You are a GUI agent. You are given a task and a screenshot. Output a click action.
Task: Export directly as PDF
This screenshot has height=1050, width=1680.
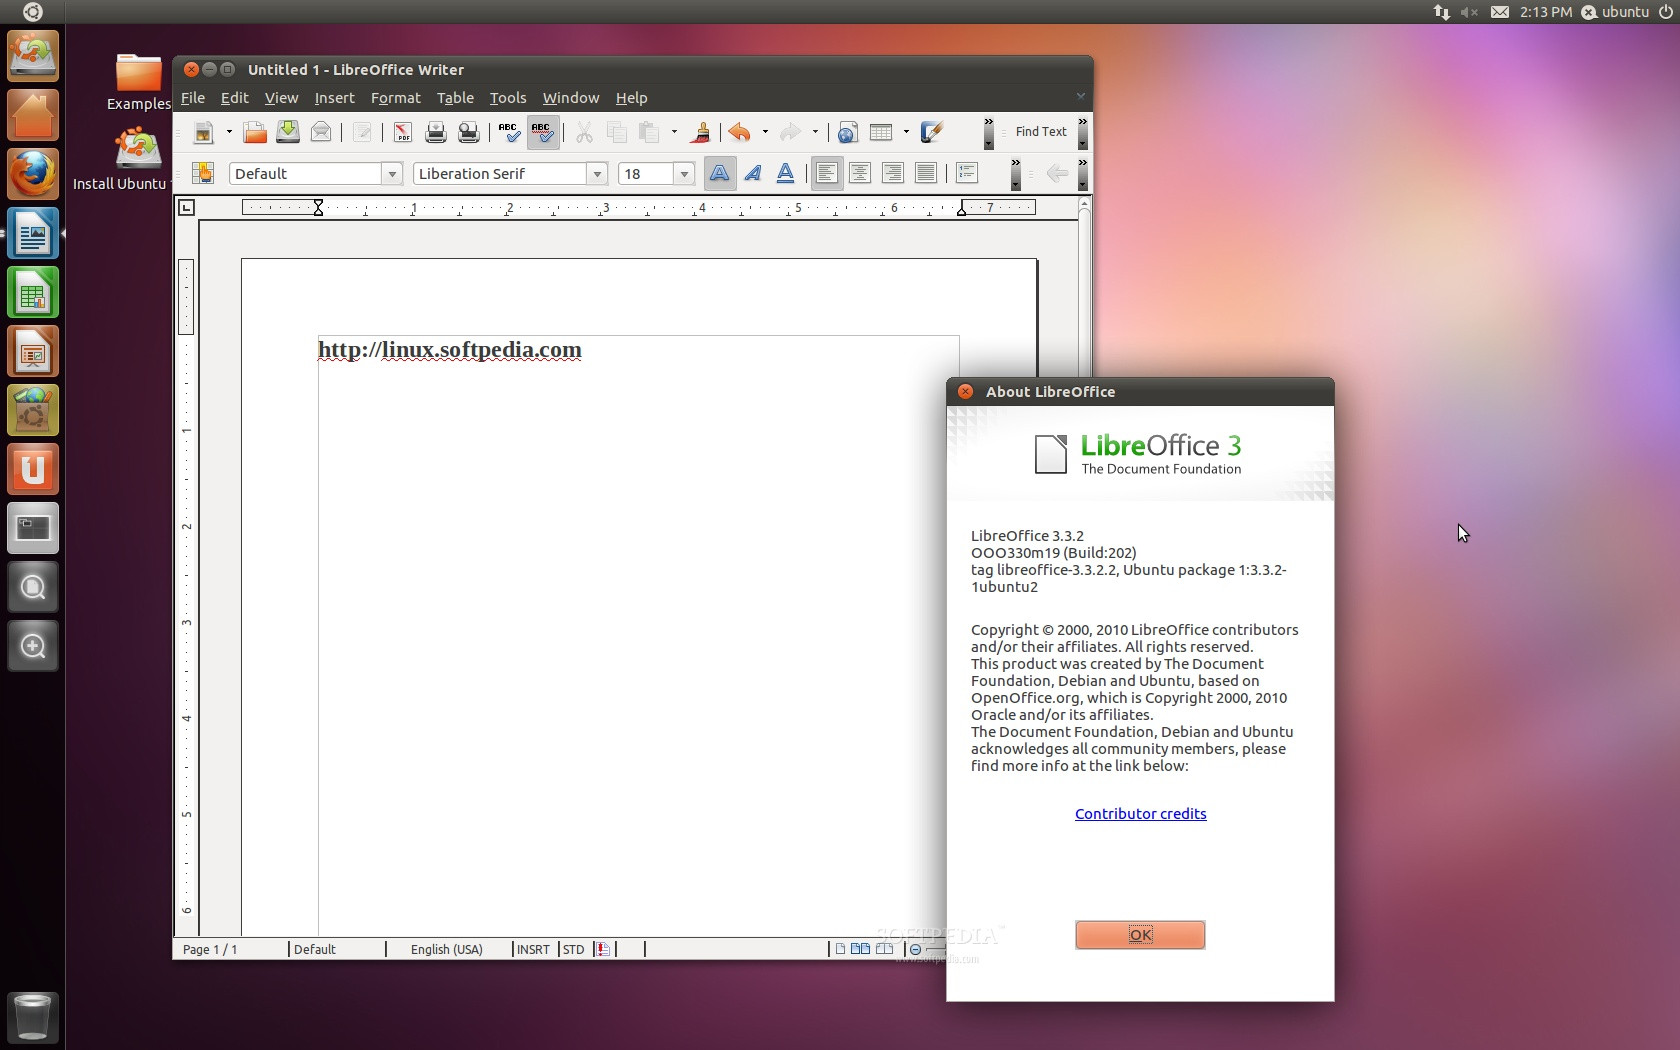[x=402, y=132]
